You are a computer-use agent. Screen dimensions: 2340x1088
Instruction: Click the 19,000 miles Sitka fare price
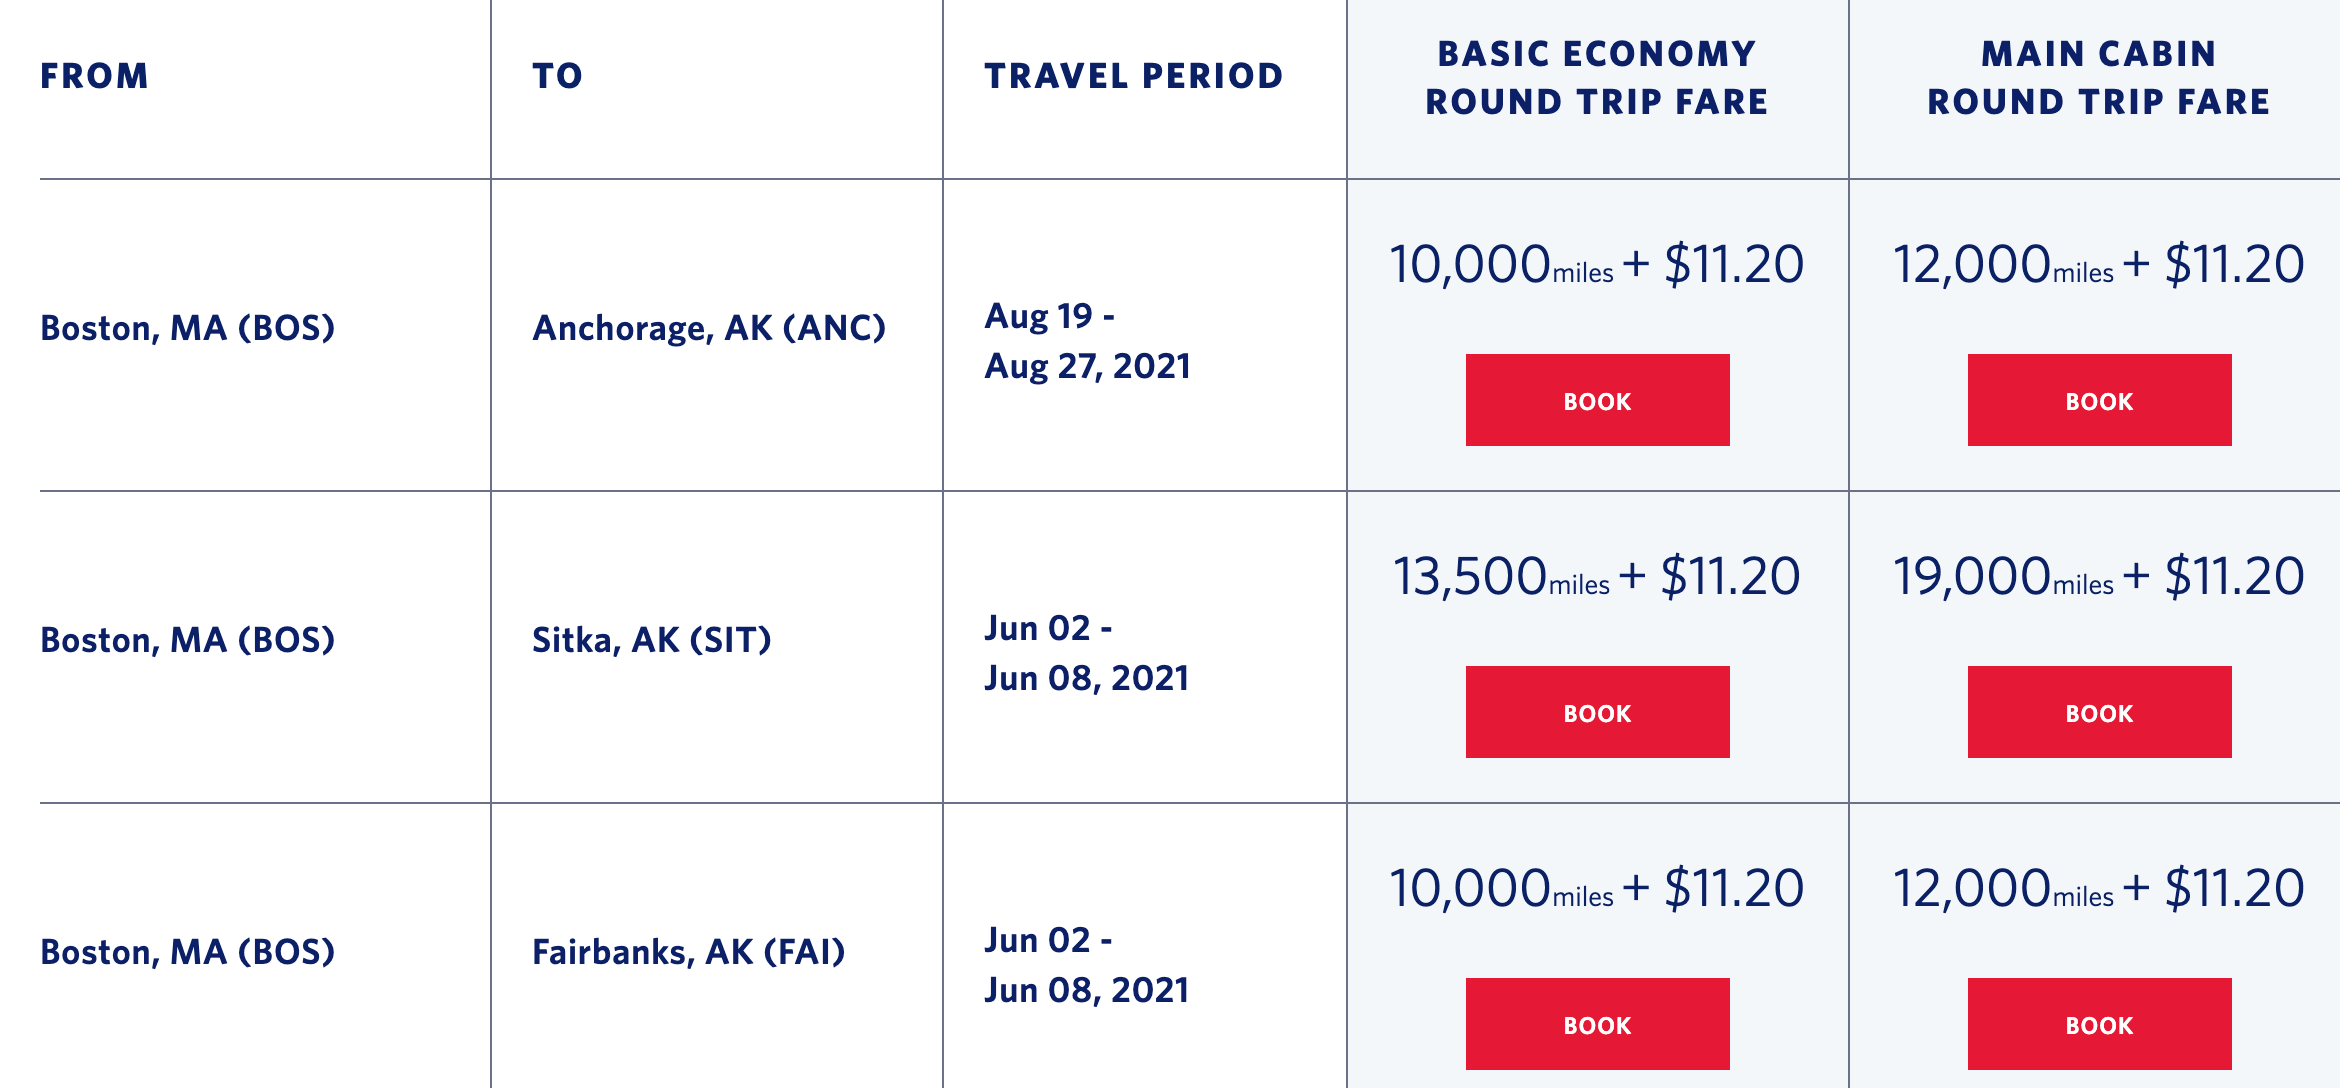click(x=2098, y=577)
